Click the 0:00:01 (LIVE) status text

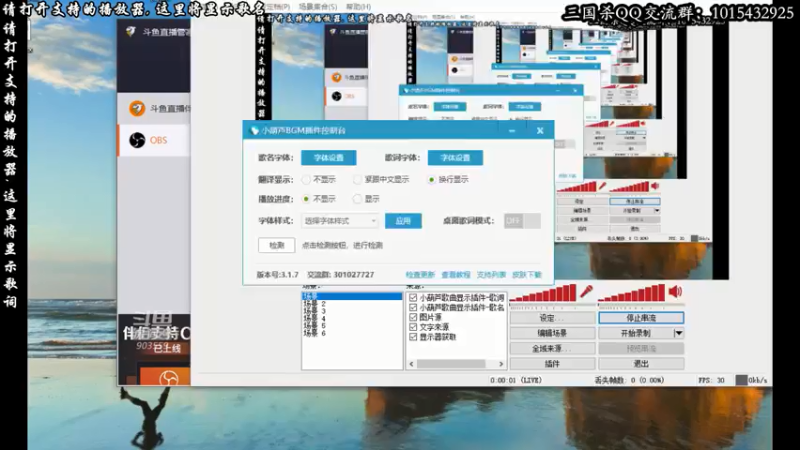[516, 380]
